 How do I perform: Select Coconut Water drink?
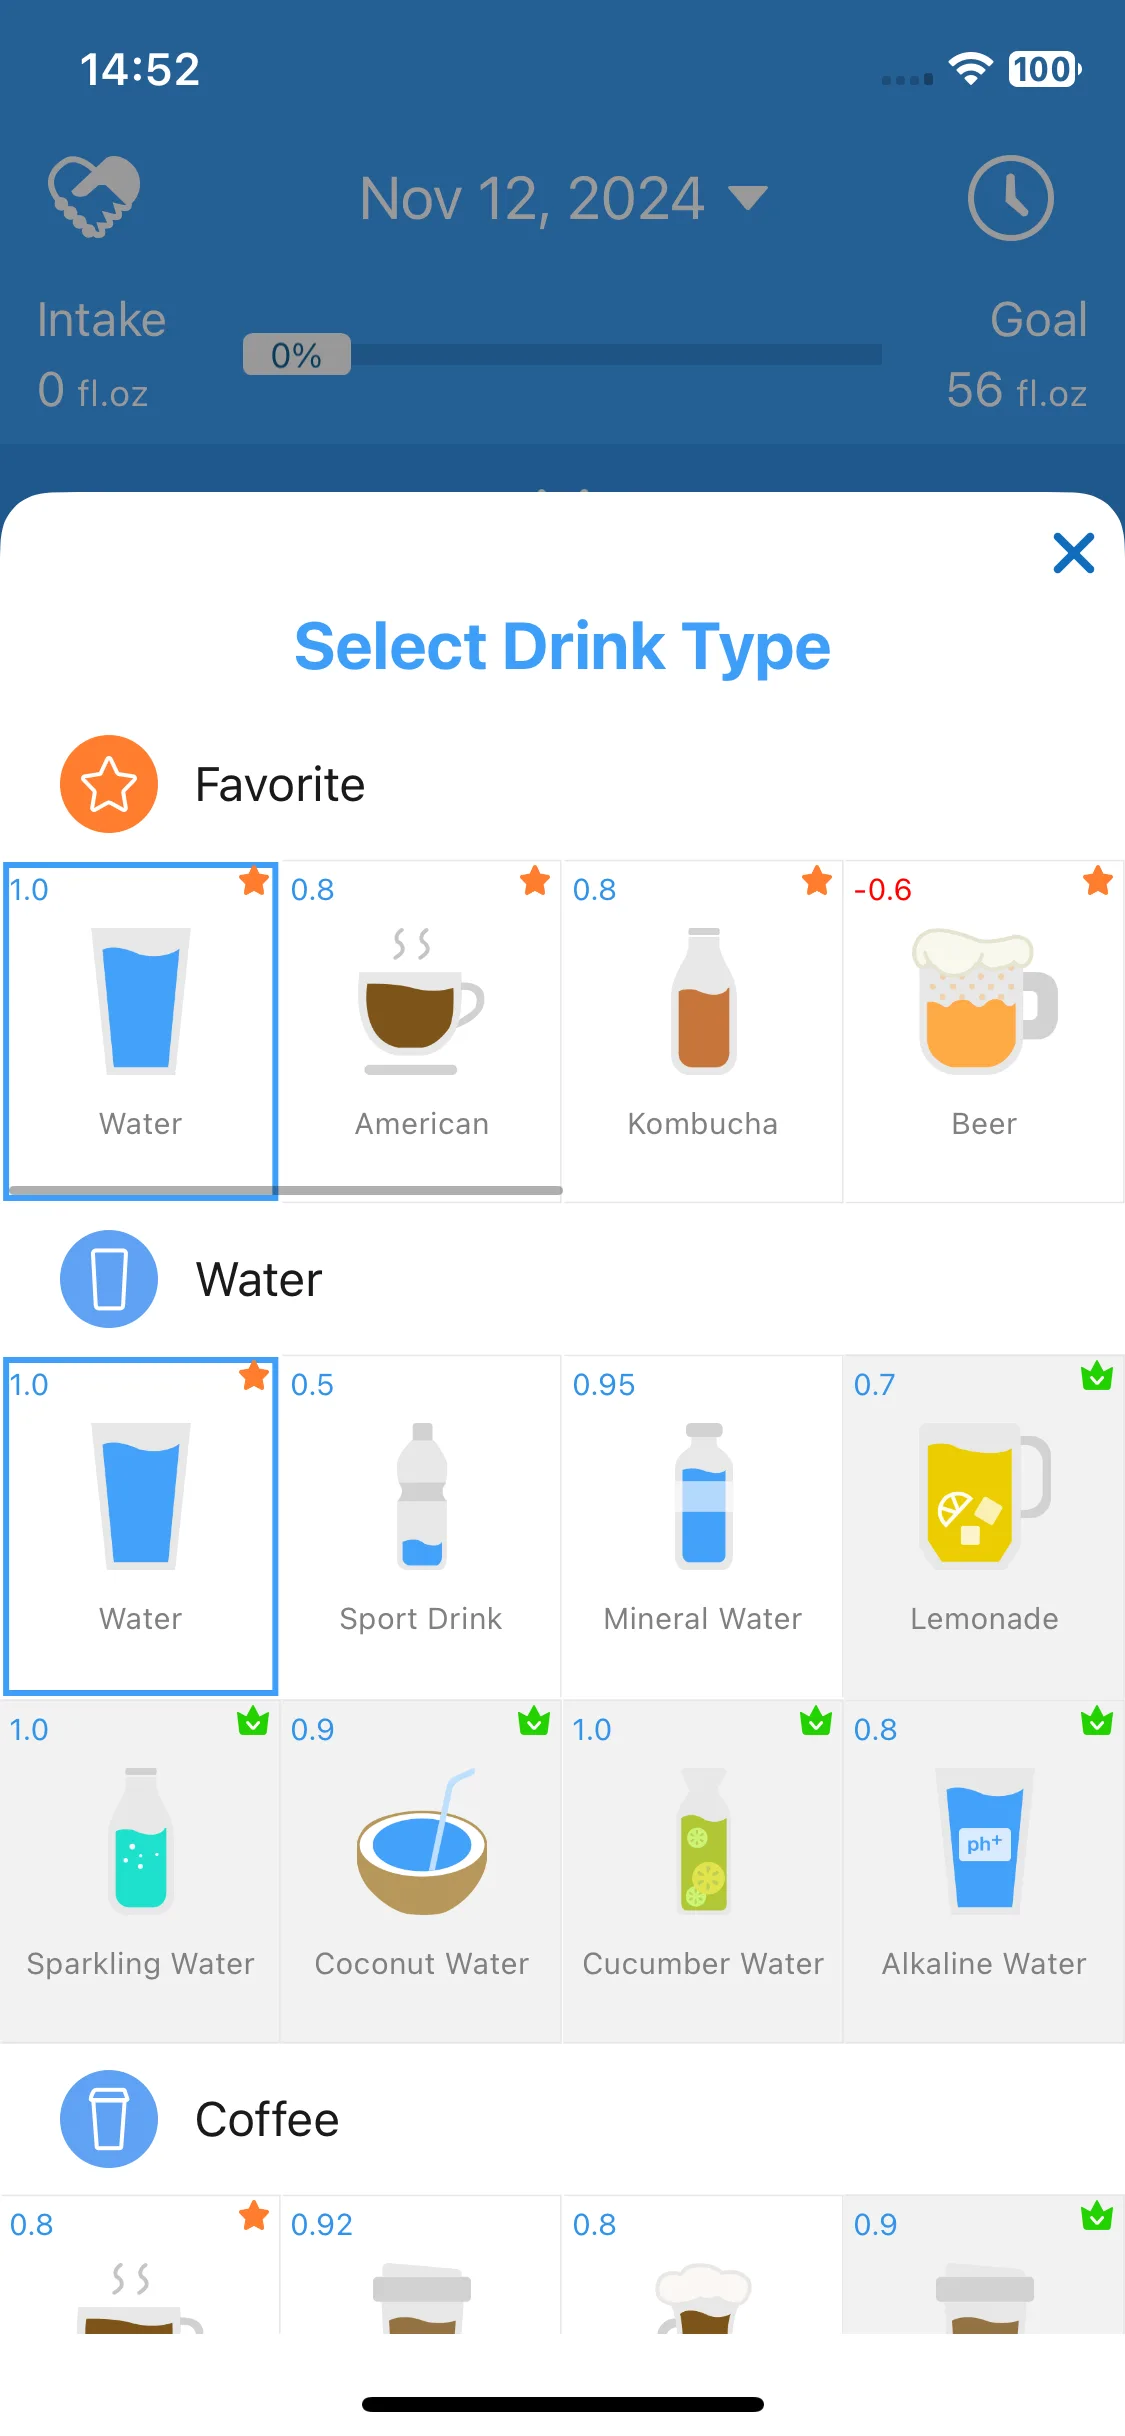tap(421, 1871)
